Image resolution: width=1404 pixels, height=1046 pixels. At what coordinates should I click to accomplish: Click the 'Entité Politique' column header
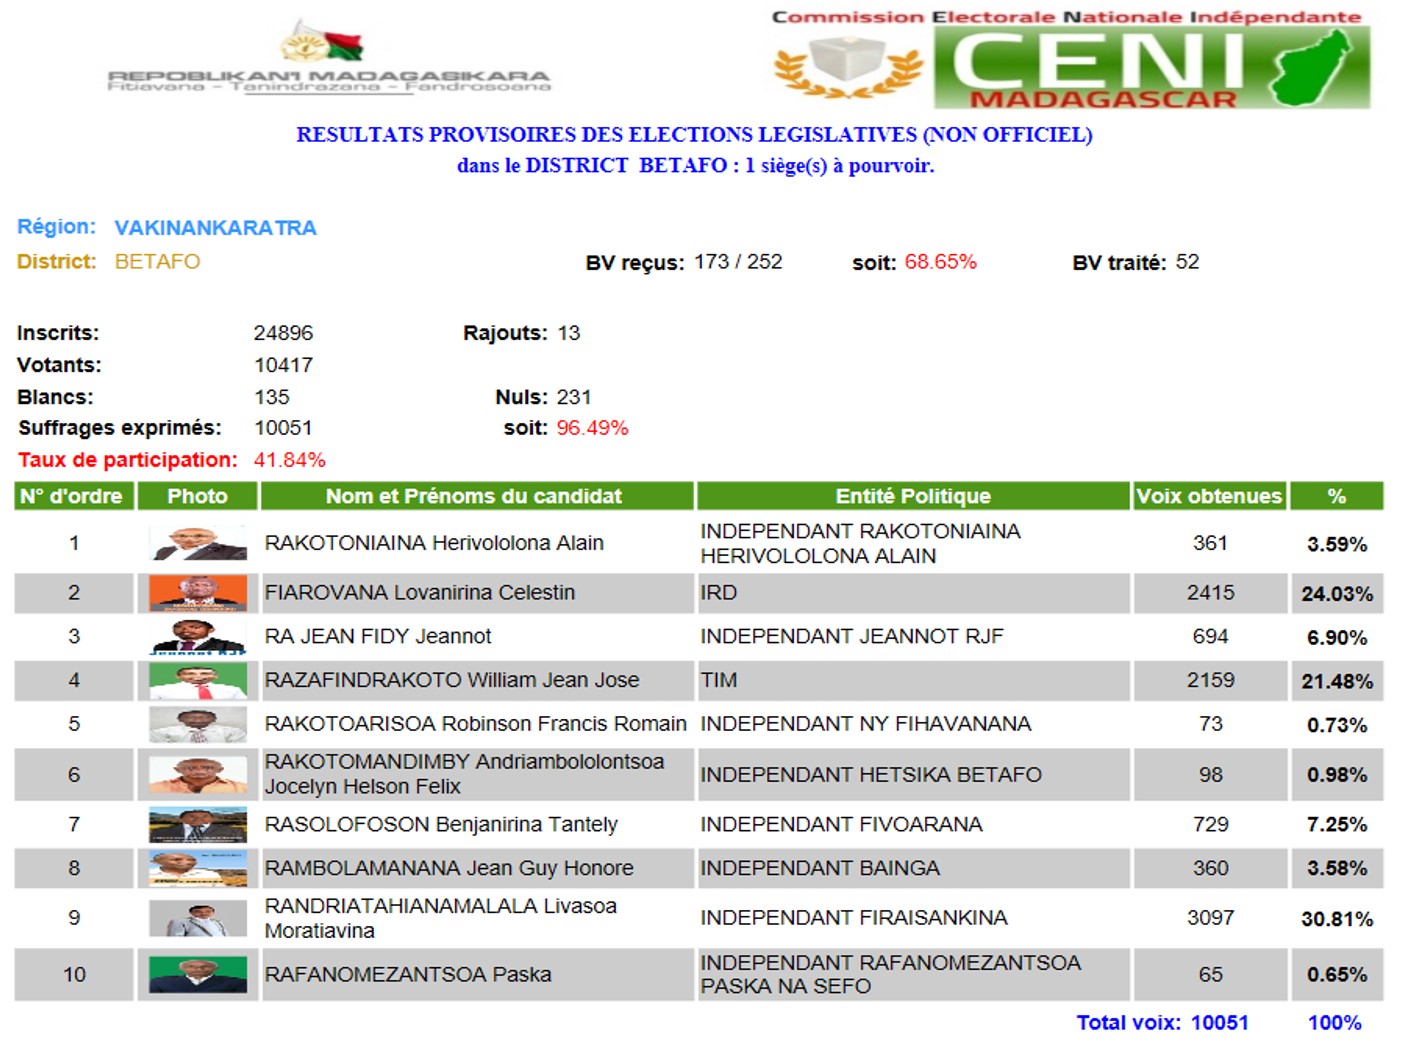(x=913, y=496)
